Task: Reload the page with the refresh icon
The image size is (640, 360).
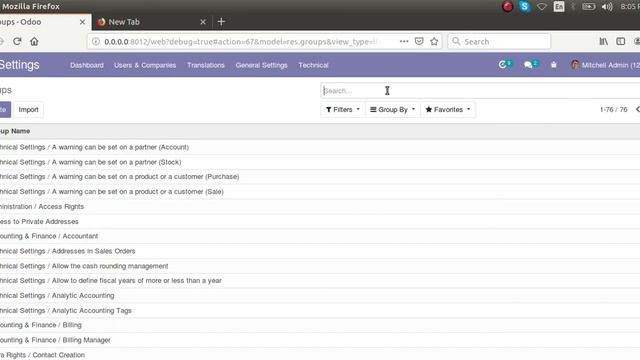Action: [x=17, y=41]
